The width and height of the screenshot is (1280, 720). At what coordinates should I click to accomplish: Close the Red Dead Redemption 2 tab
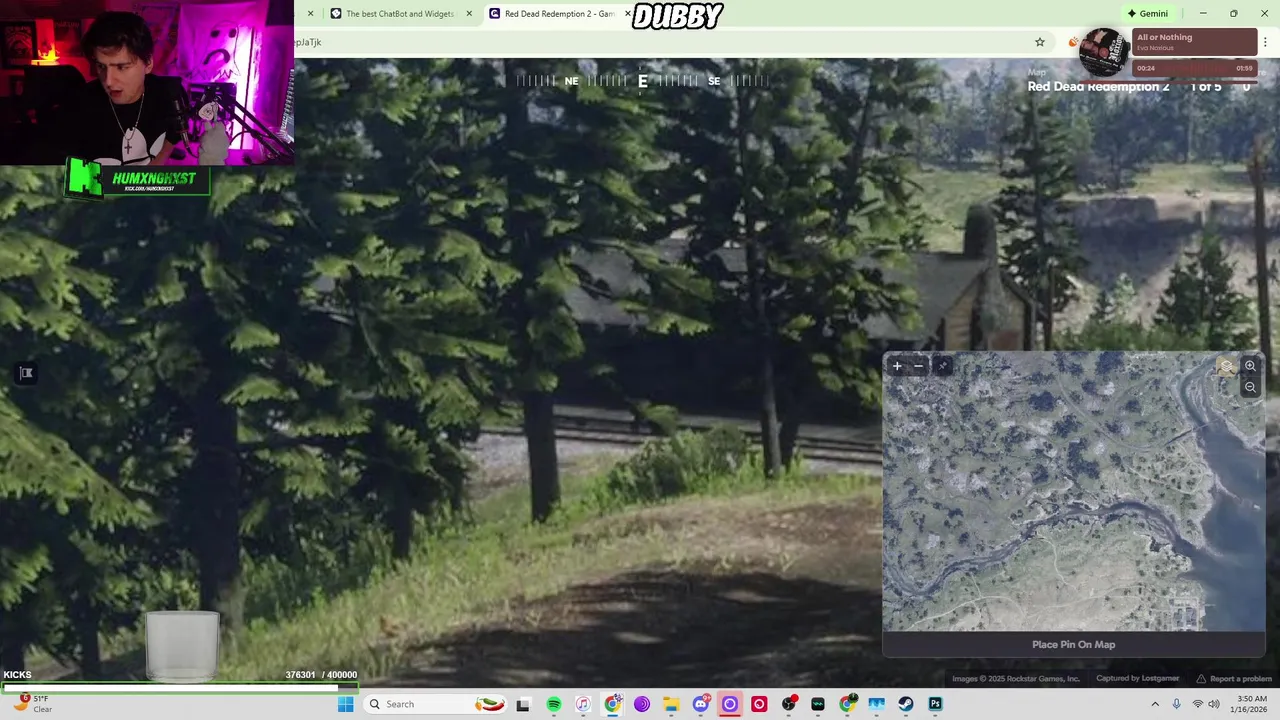click(629, 14)
